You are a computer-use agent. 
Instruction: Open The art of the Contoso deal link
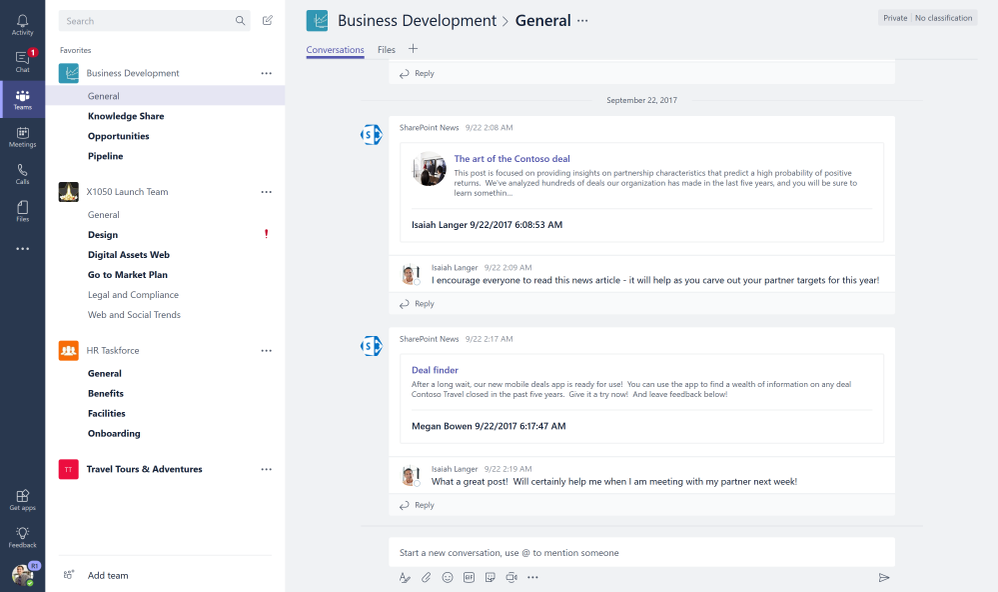point(512,159)
